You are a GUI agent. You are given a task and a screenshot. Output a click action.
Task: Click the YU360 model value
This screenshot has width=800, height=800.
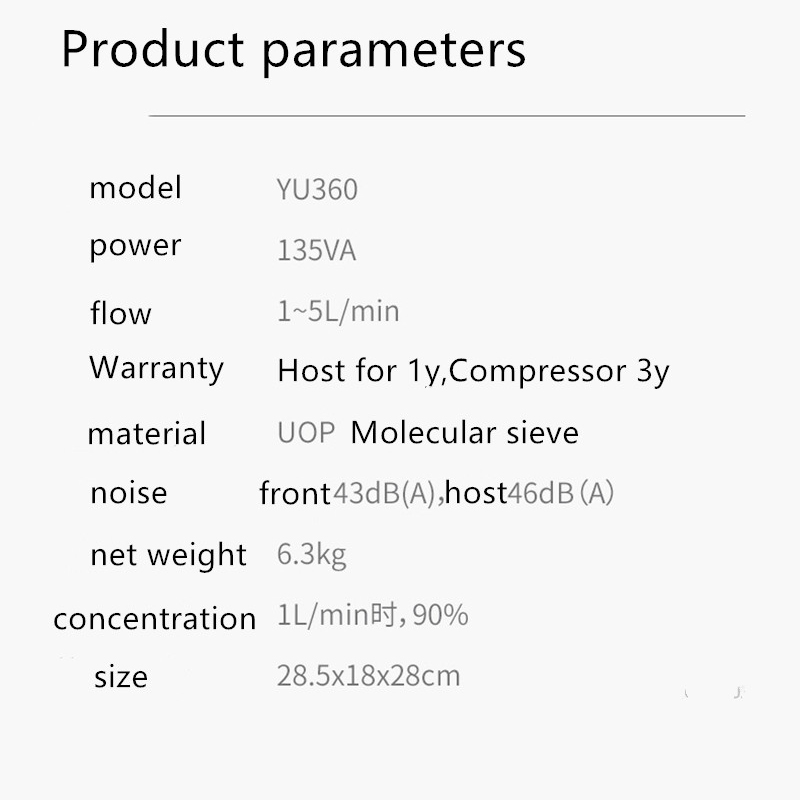[x=316, y=190]
